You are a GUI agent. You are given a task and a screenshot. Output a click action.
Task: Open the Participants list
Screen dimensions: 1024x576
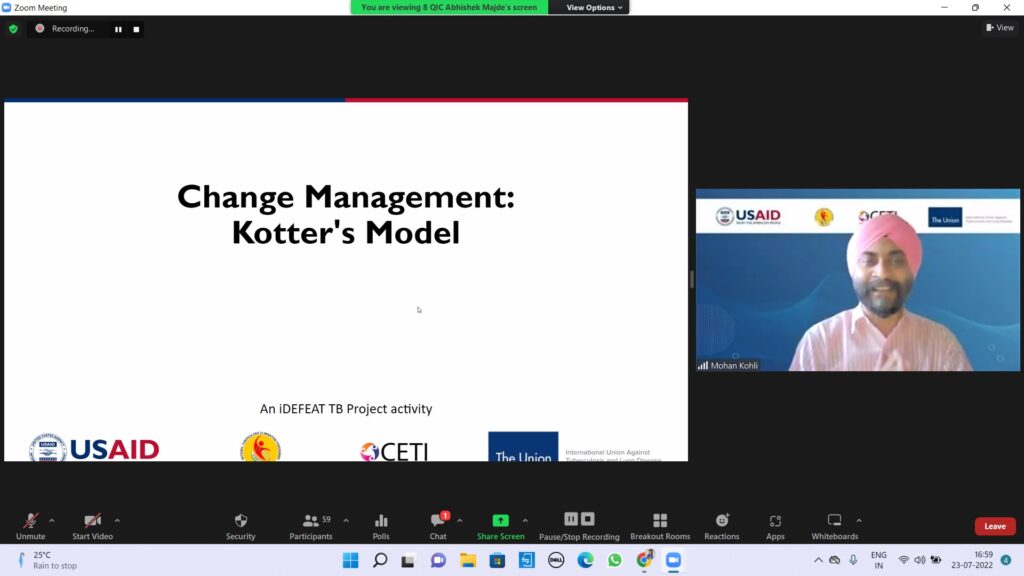click(x=311, y=525)
